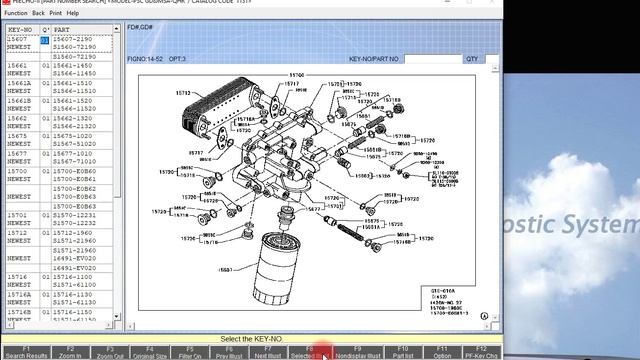Click parts list scroll up arrow
The width and height of the screenshot is (640, 360).
117,29
